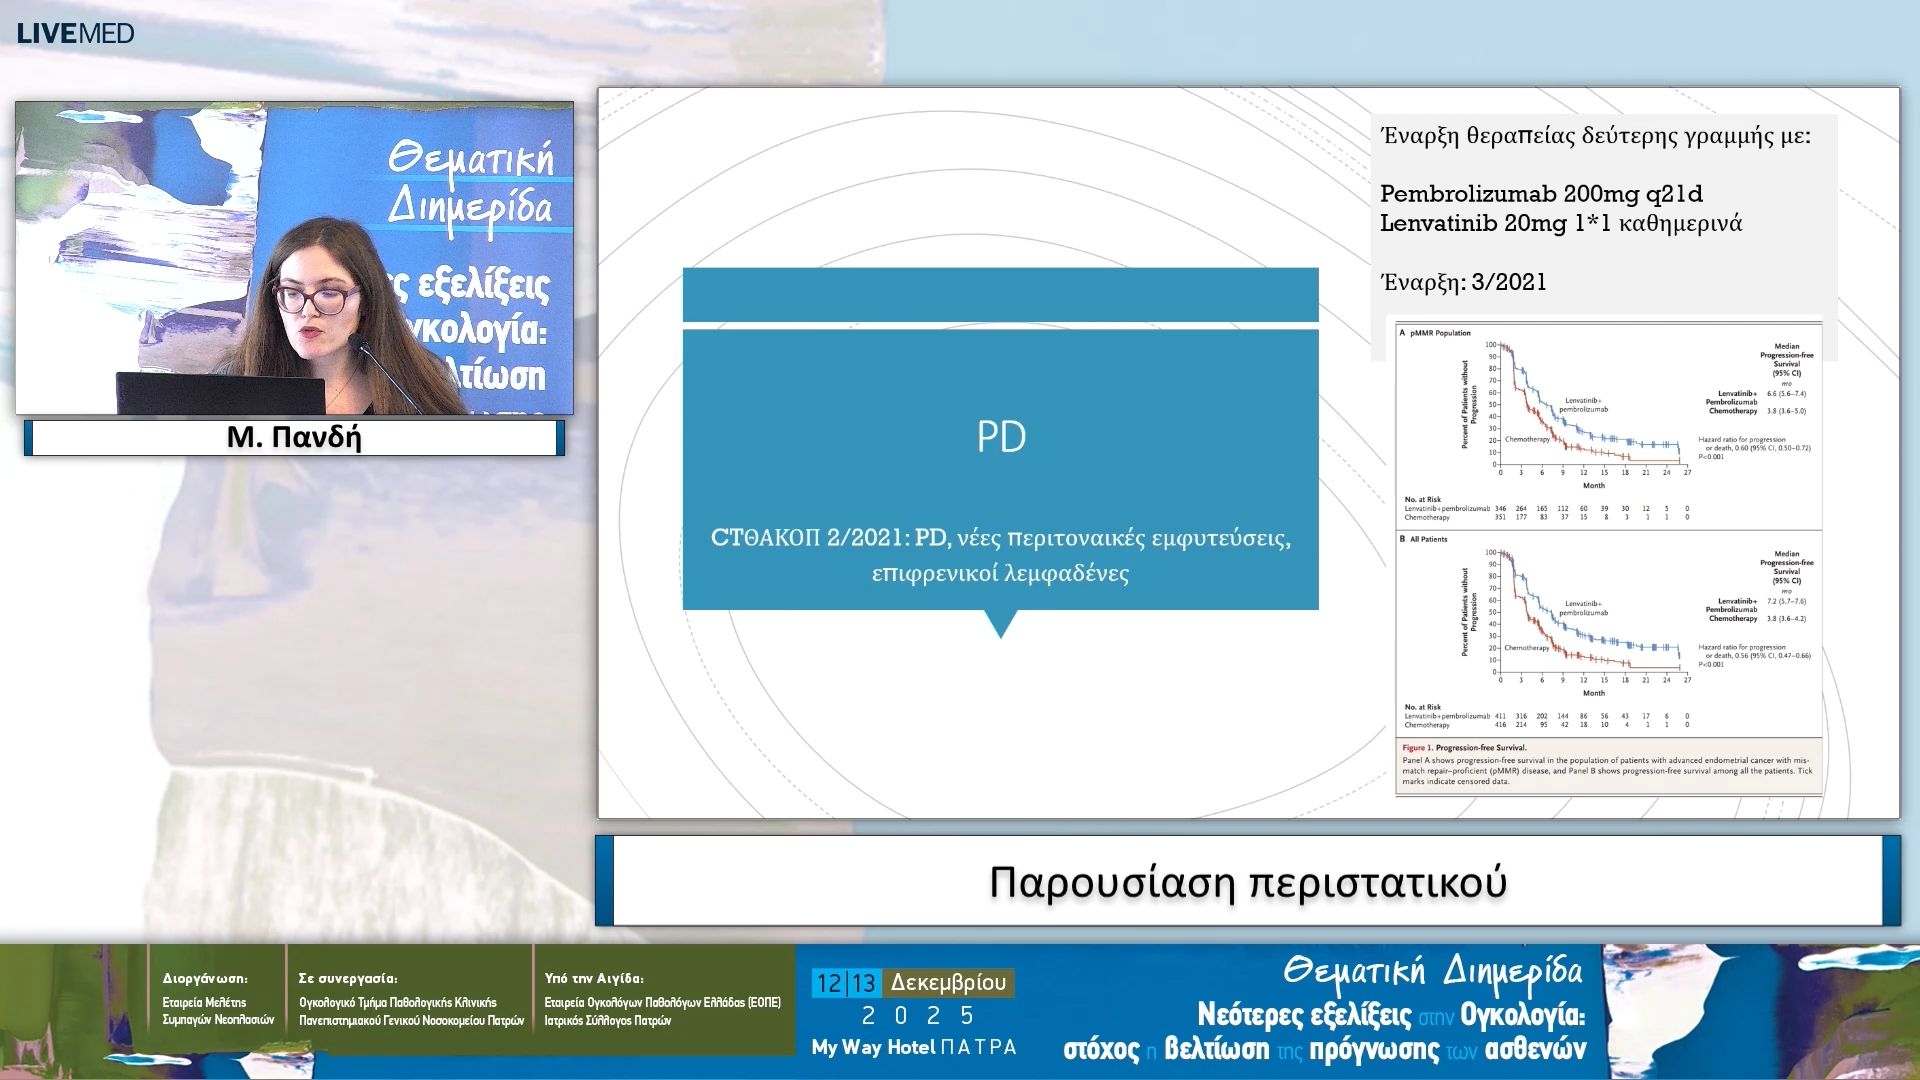Click the empty blue title bar above PD box
Screen dimensions: 1920x1080
tap(1000, 295)
